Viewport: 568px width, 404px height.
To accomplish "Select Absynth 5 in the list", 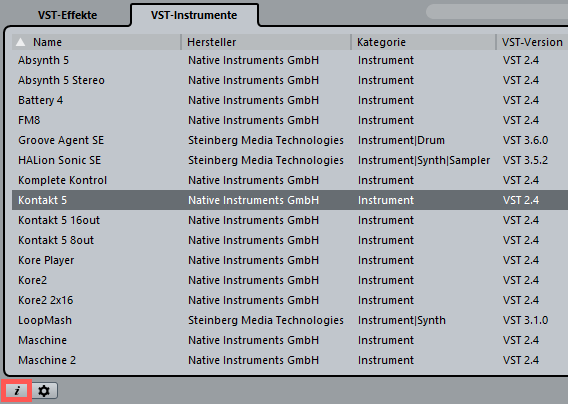I will click(290, 60).
